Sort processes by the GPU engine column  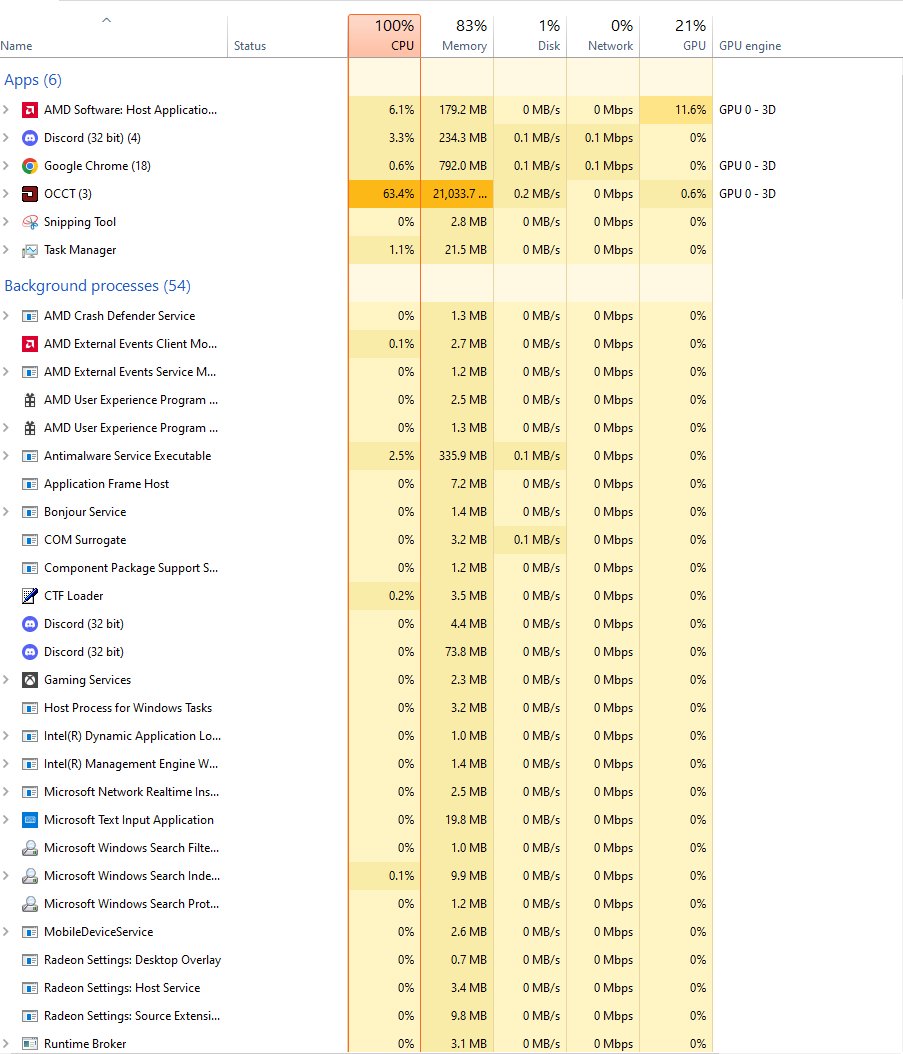pyautogui.click(x=750, y=46)
